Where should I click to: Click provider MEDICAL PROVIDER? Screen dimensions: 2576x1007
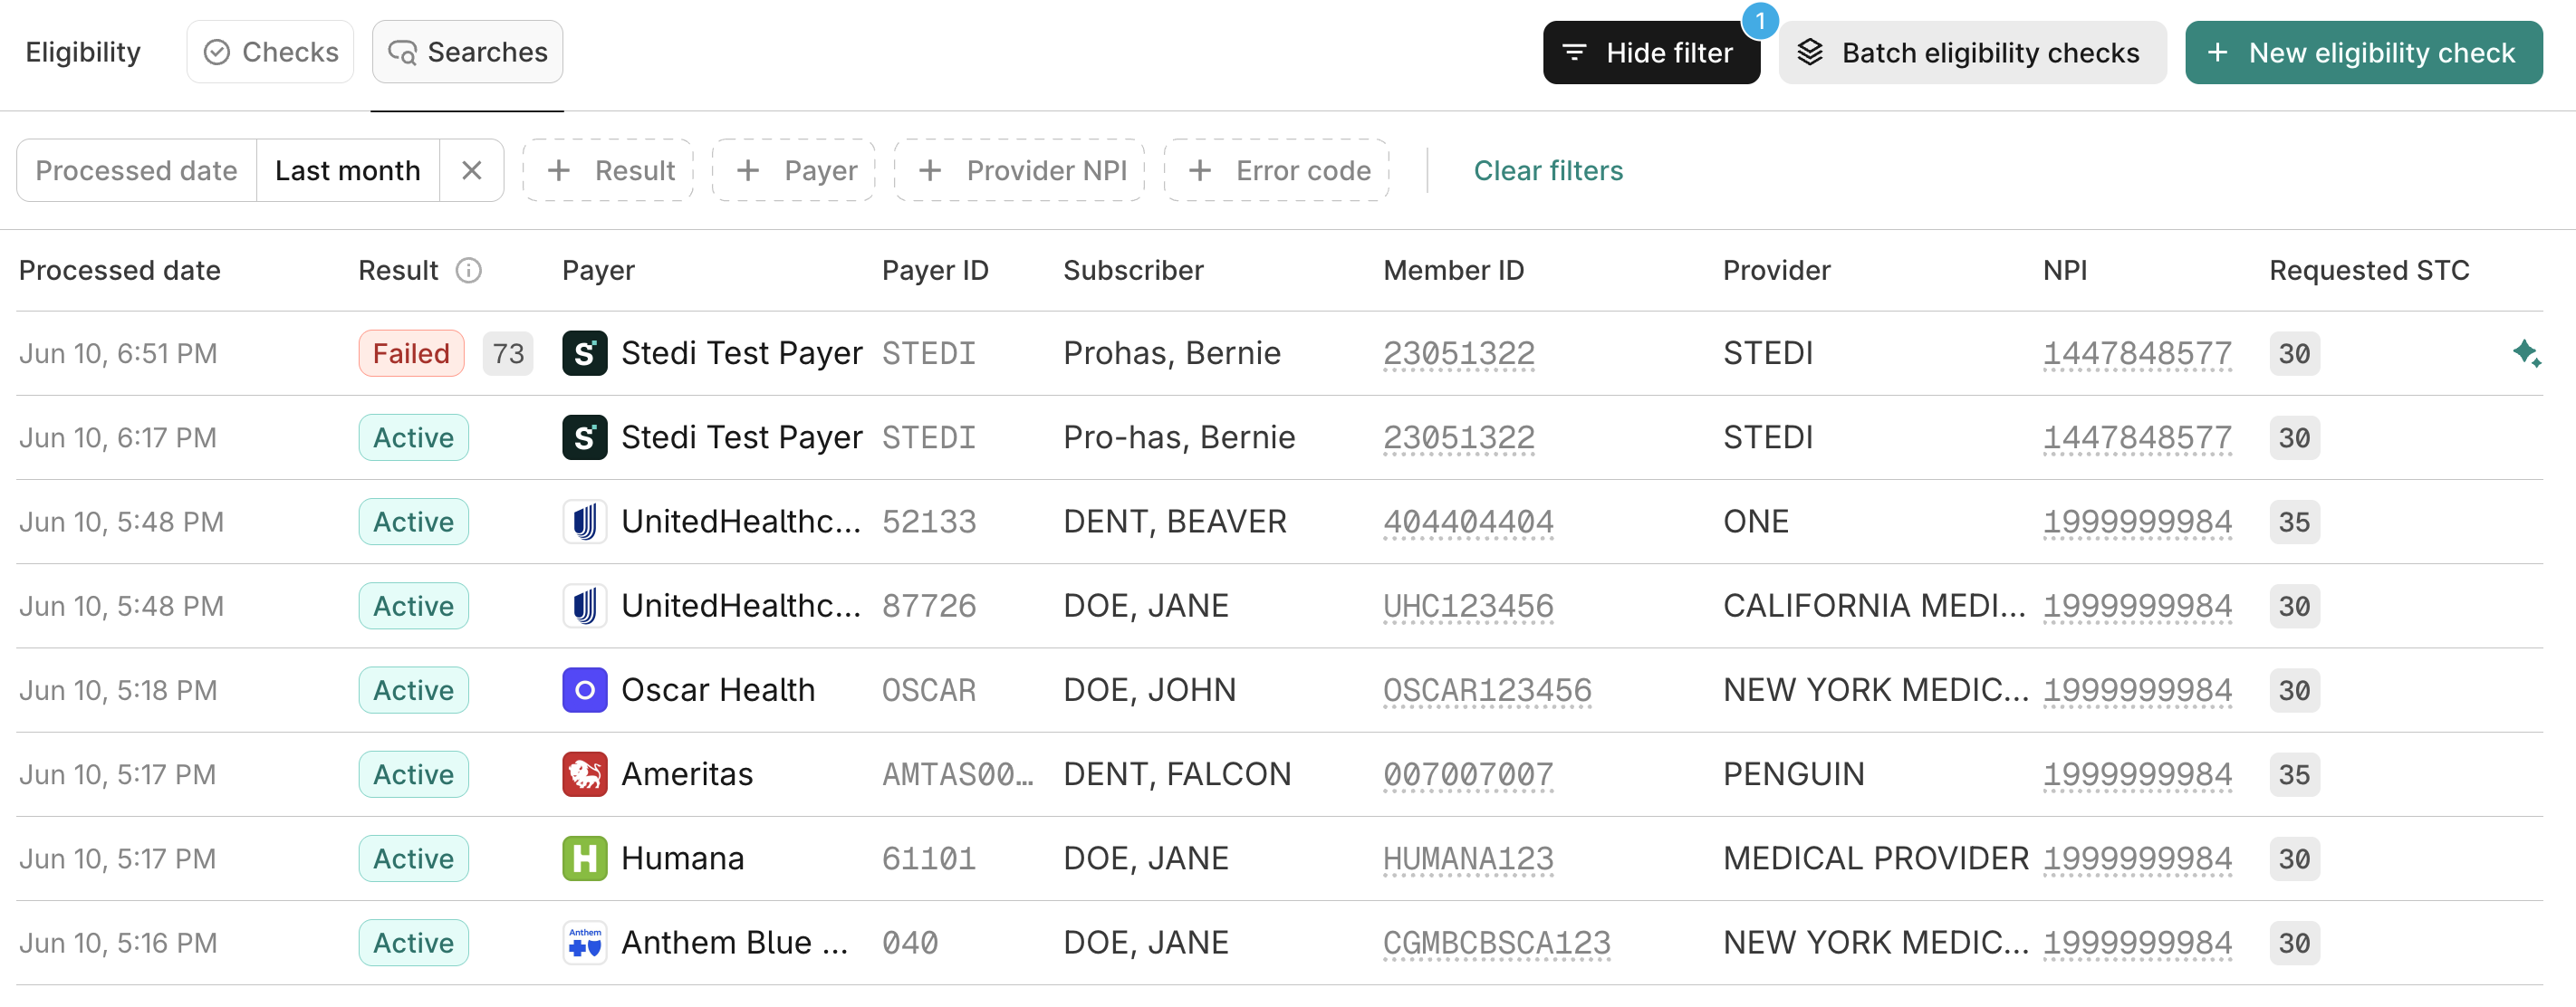[x=1875, y=859]
